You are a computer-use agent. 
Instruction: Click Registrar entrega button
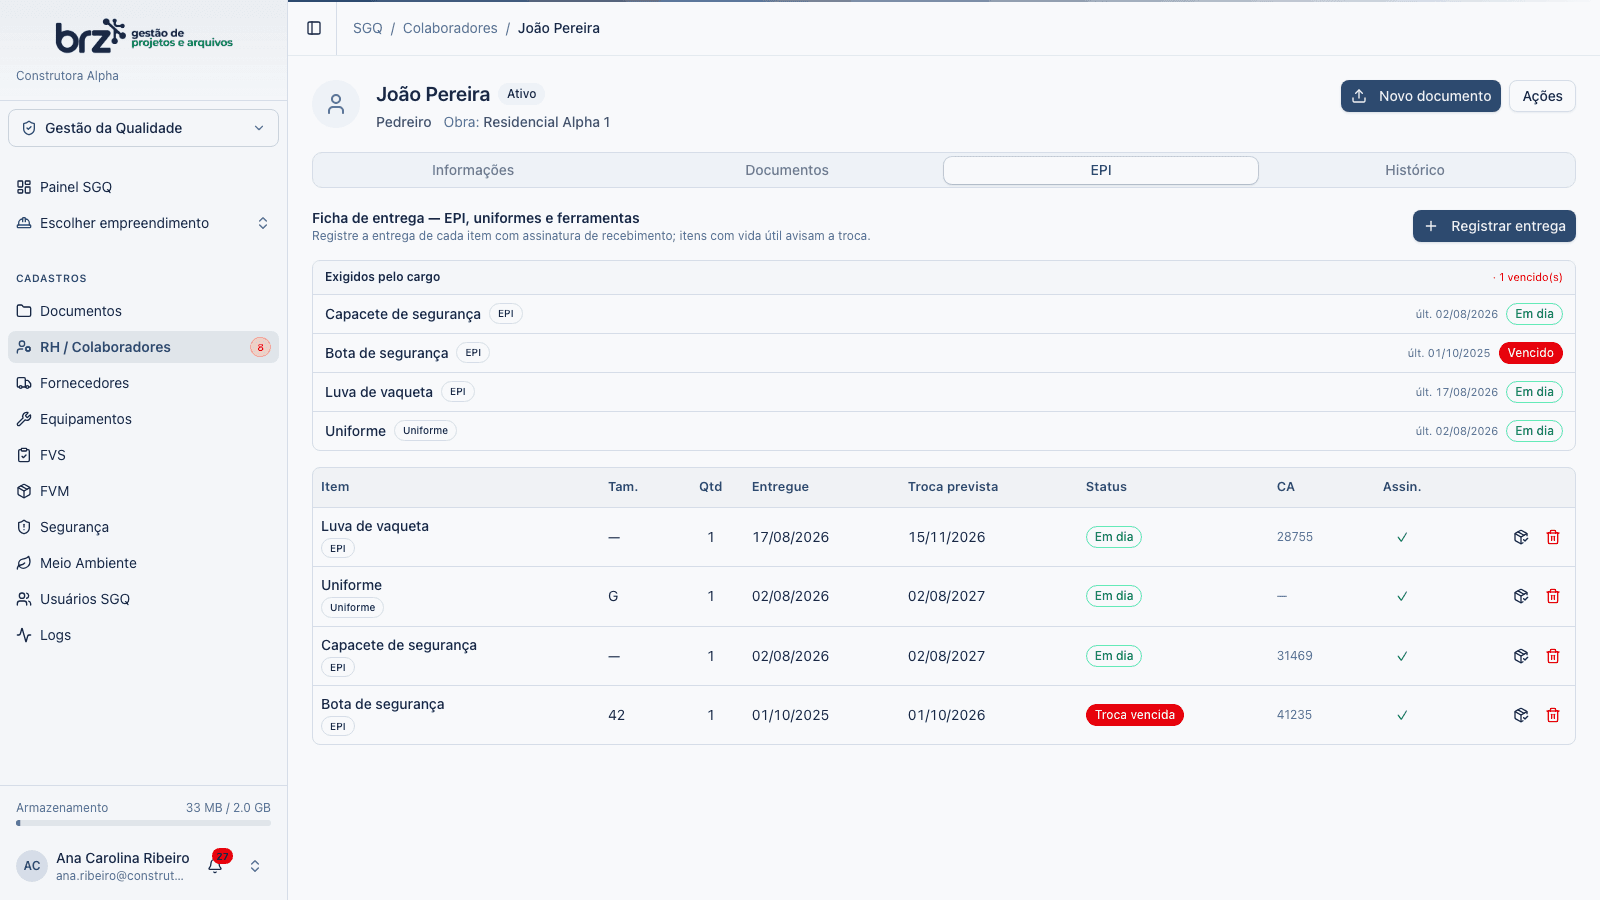(1494, 226)
